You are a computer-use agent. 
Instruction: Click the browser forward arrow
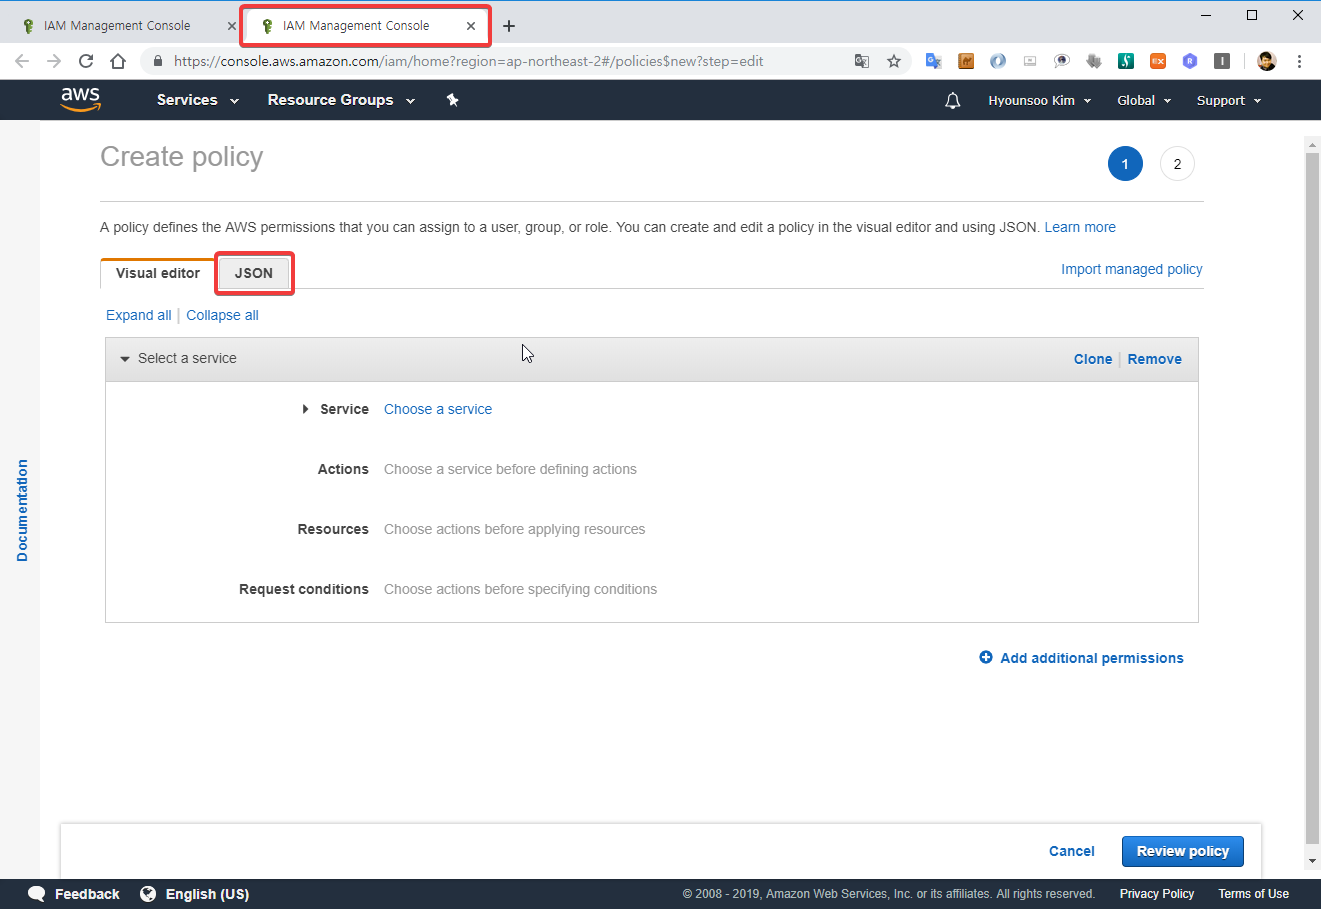click(x=54, y=61)
